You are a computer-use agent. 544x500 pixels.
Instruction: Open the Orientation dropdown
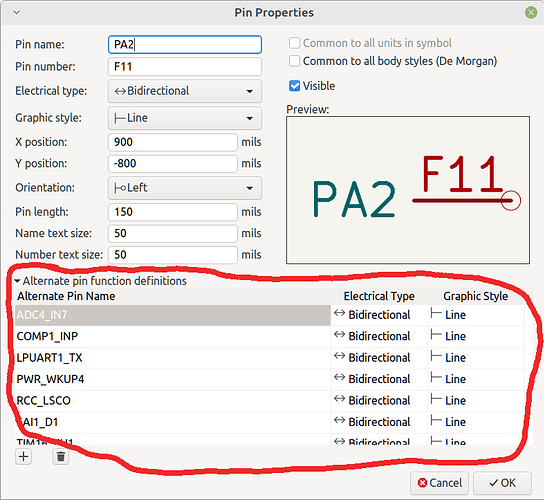pos(185,188)
